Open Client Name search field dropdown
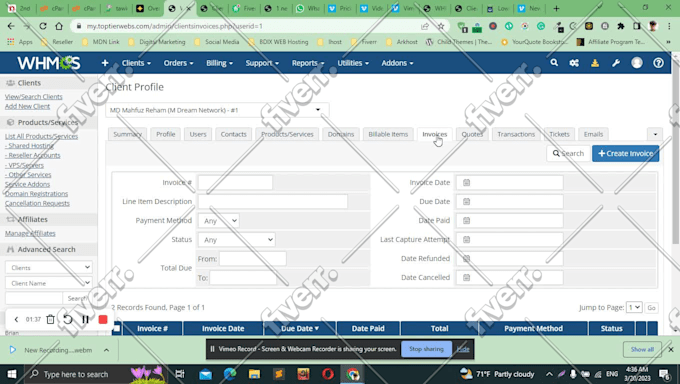The height and width of the screenshot is (384, 680). (x=49, y=283)
